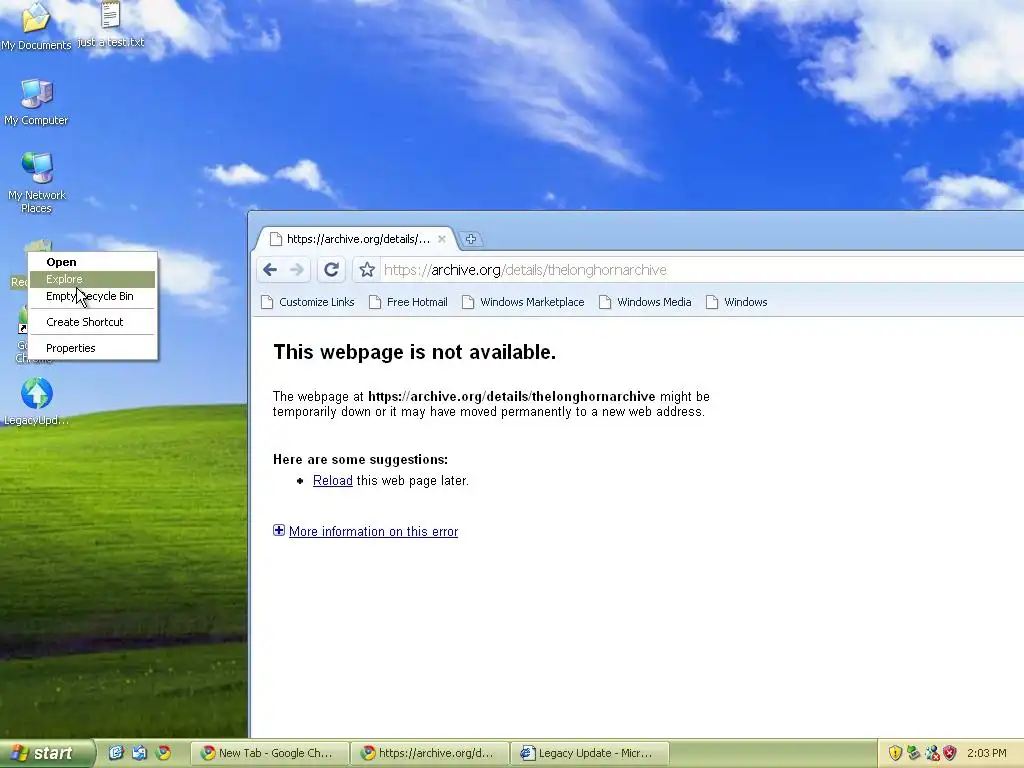Open the Windows bookmark

click(737, 302)
